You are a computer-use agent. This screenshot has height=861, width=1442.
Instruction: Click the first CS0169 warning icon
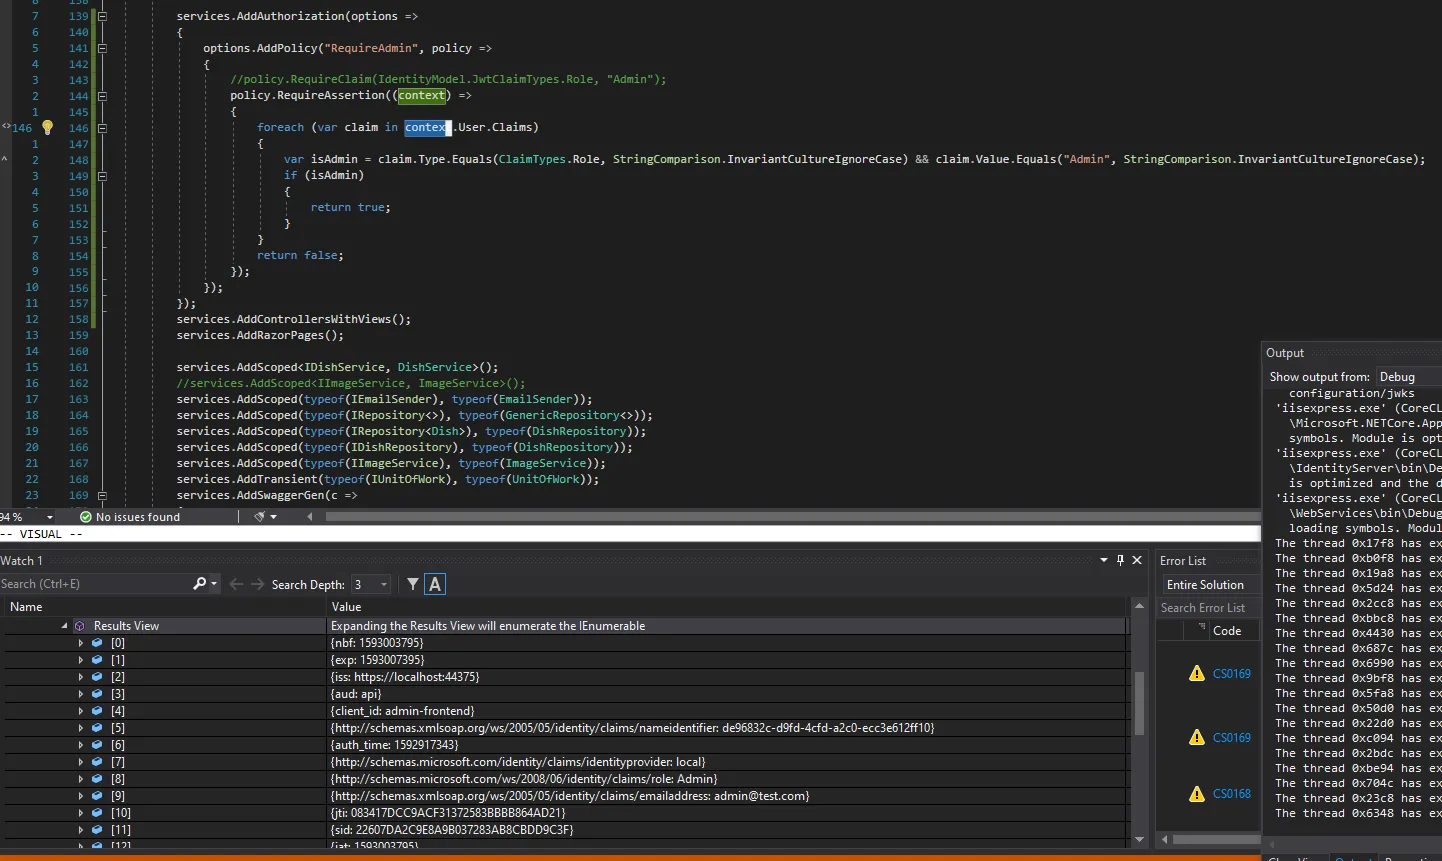[1196, 673]
